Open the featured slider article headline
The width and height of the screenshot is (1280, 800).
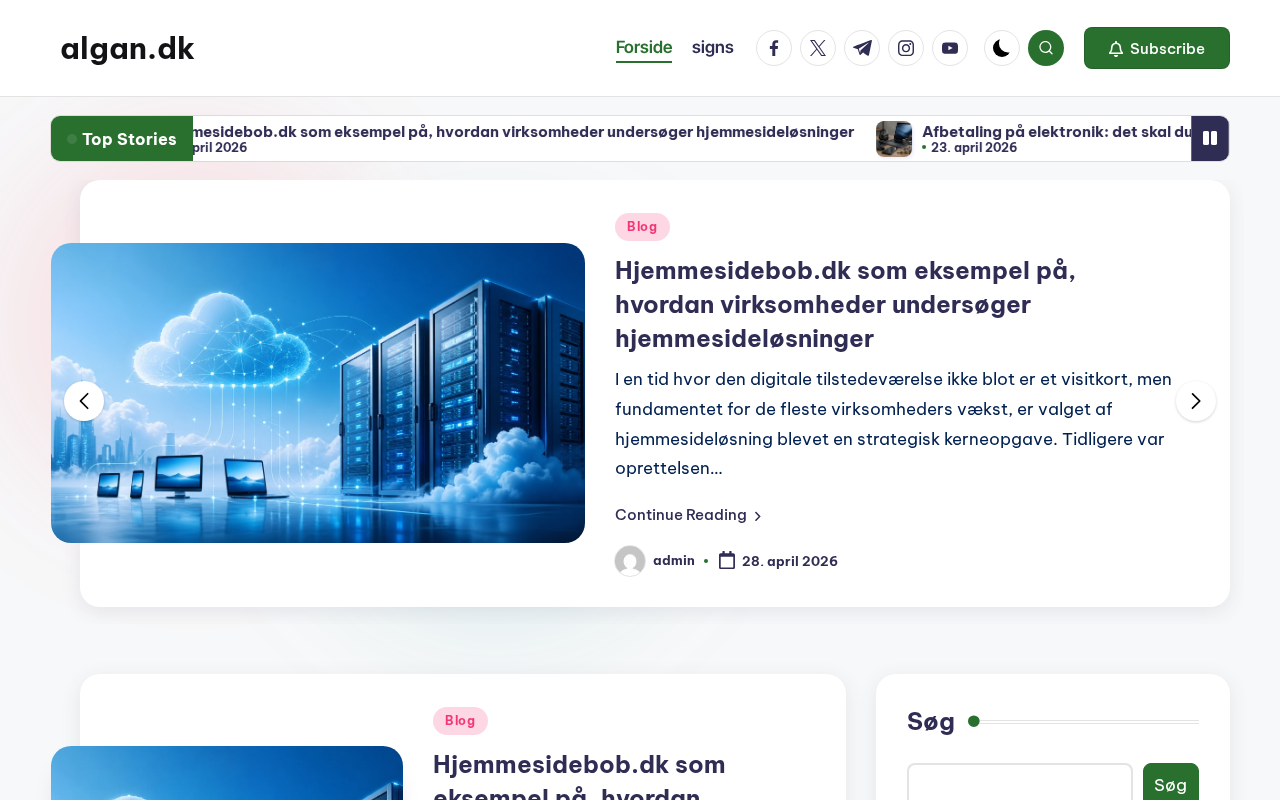pyautogui.click(x=845, y=304)
